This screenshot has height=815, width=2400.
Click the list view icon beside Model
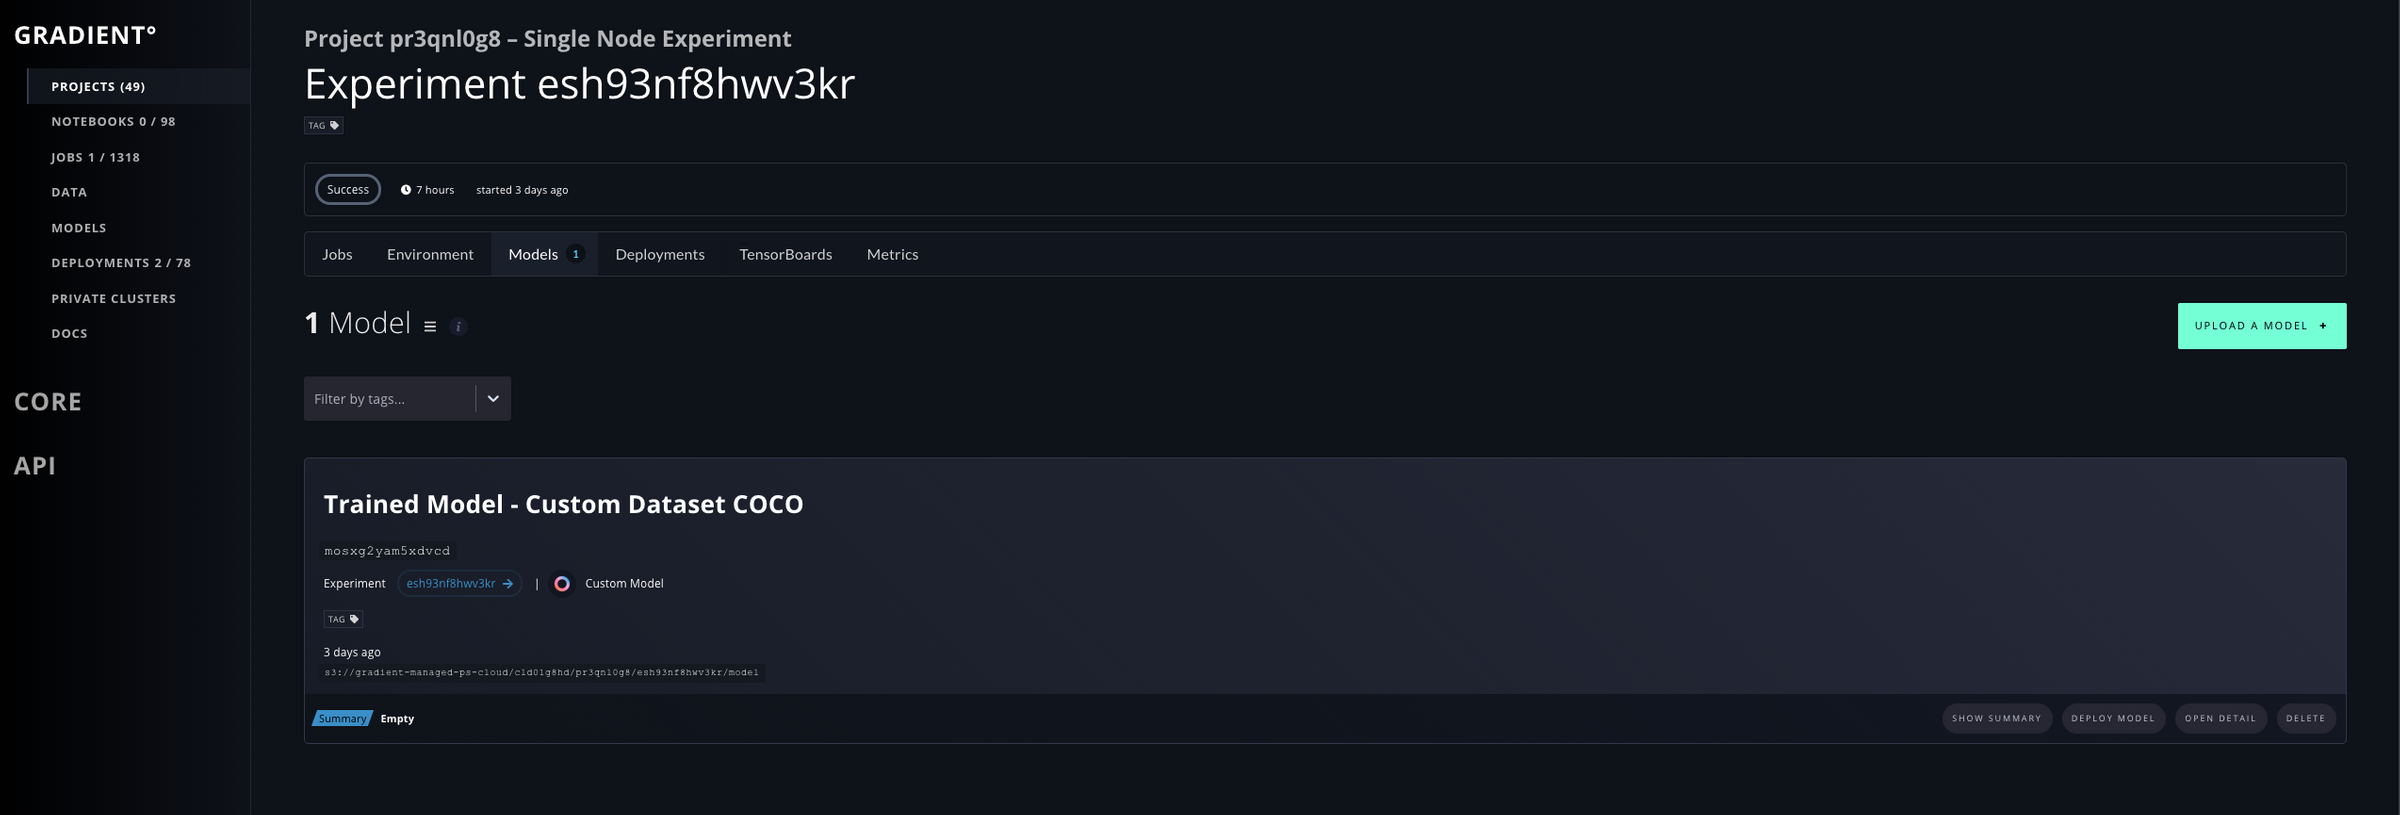click(430, 326)
